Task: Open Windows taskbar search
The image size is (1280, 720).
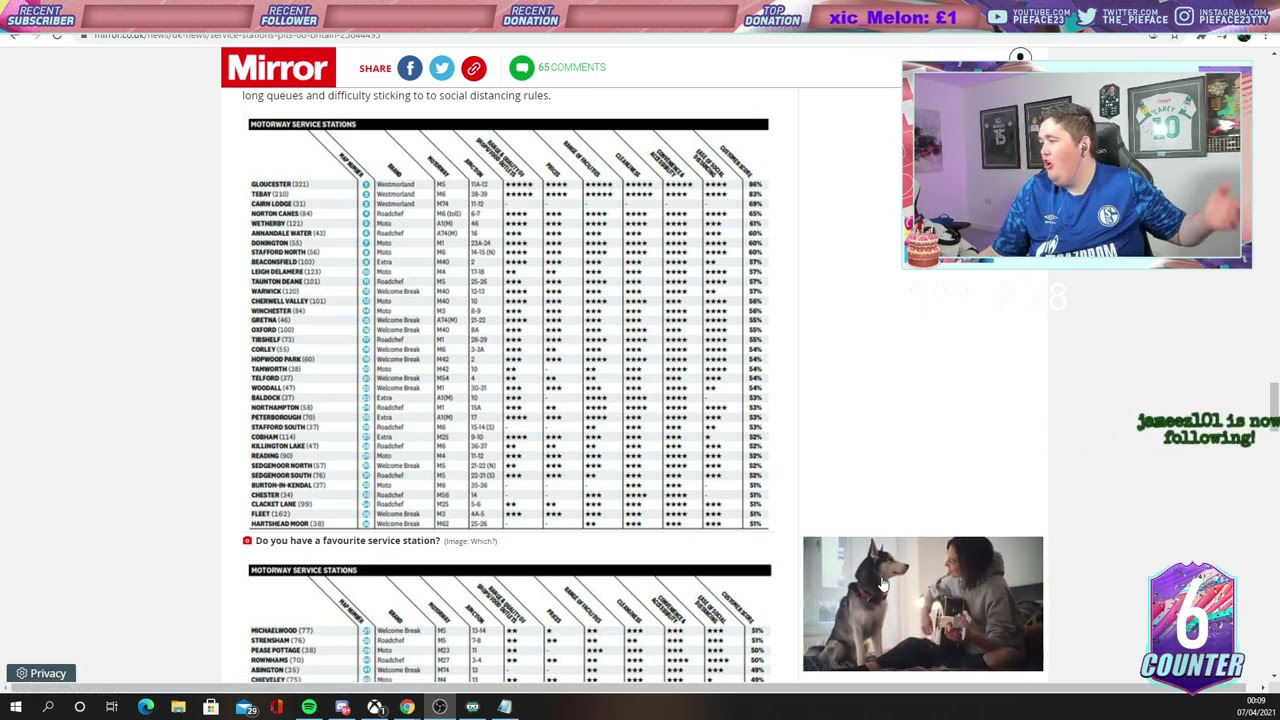Action: pos(48,708)
